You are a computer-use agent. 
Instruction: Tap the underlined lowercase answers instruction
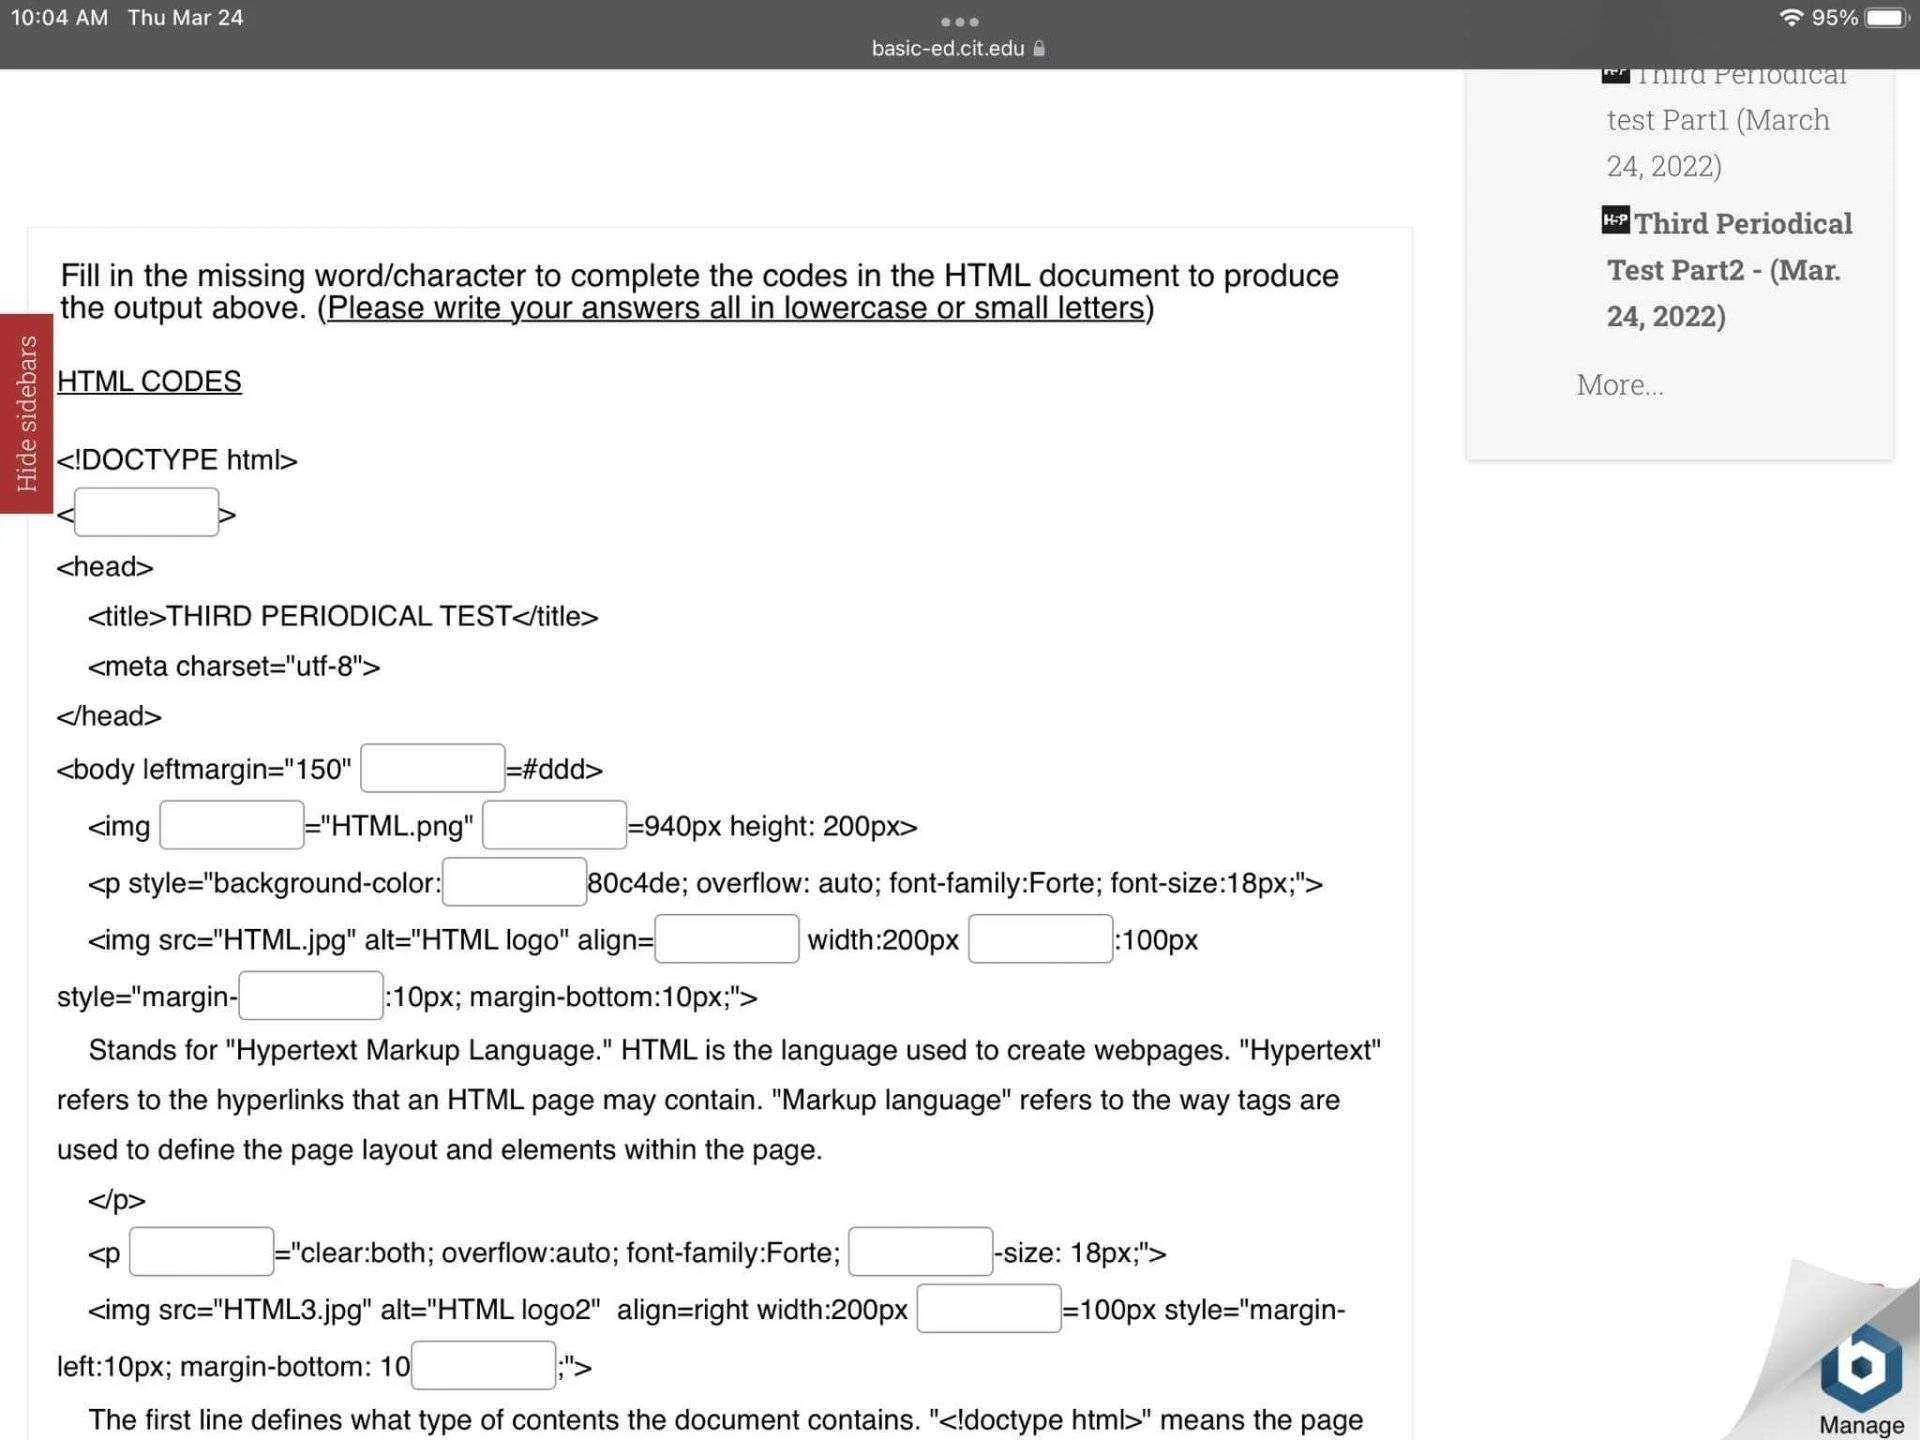pos(735,308)
